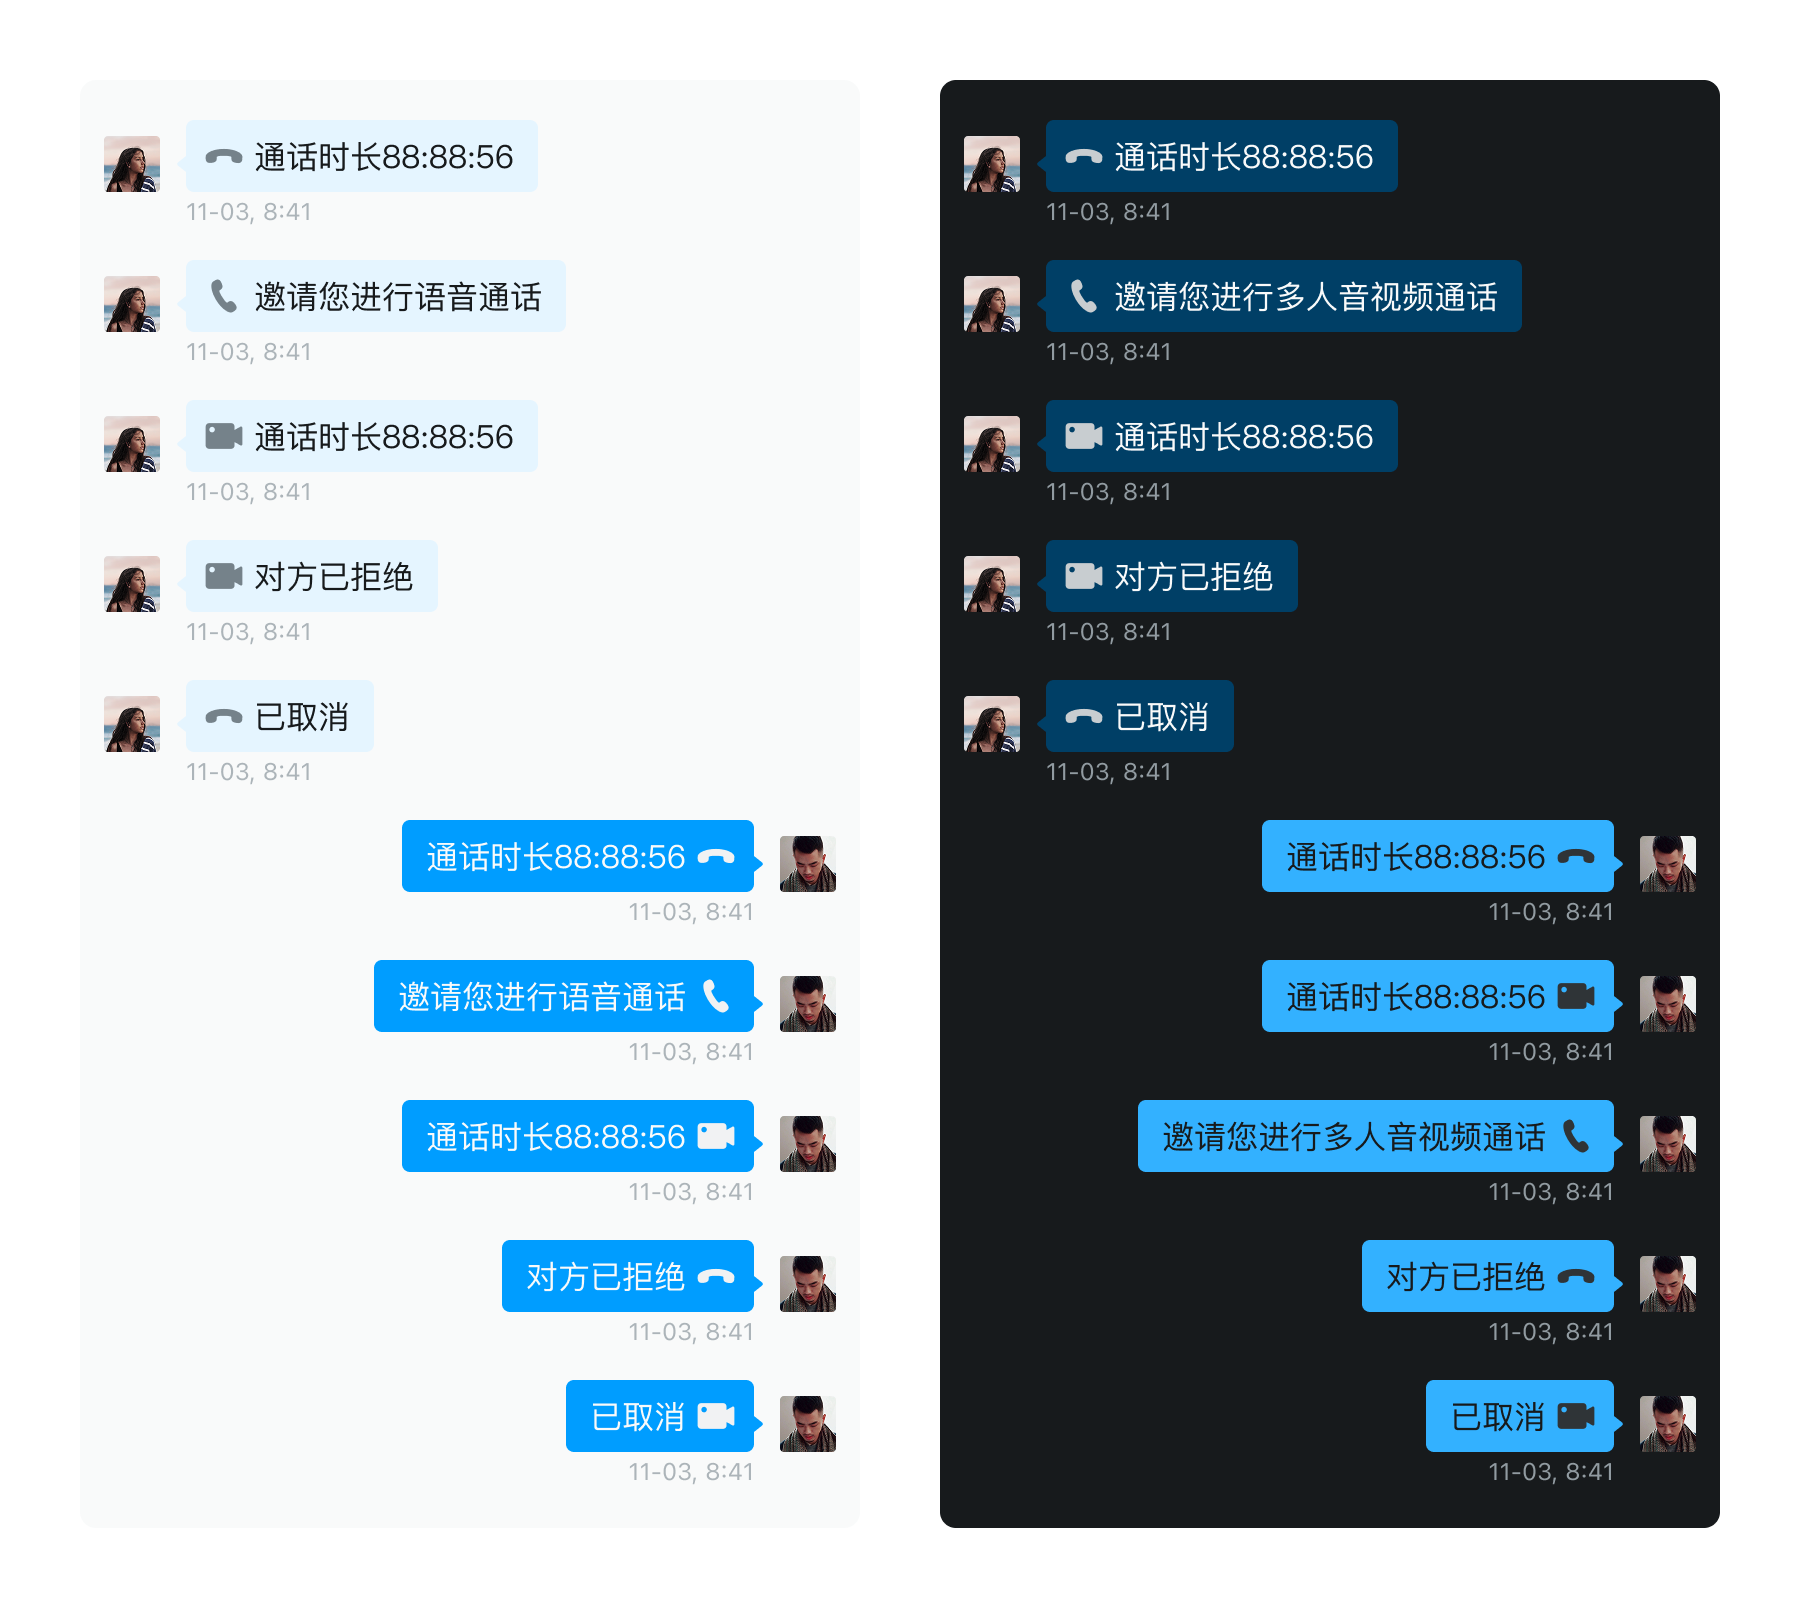
Task: Click phone icon in light received voice call invitation
Action: (x=223, y=296)
